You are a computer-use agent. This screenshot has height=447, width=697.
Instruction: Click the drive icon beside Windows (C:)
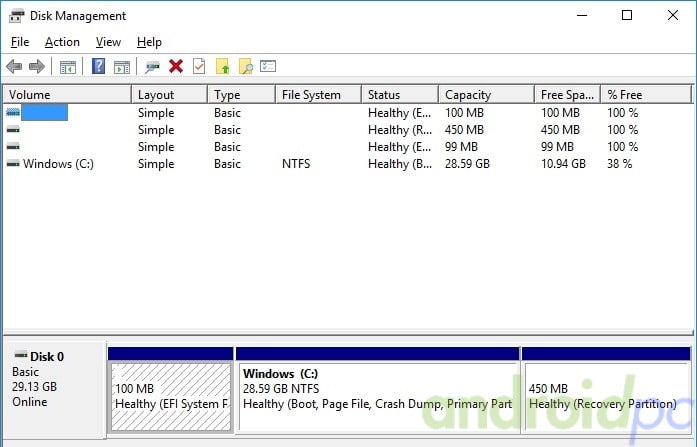click(x=13, y=164)
